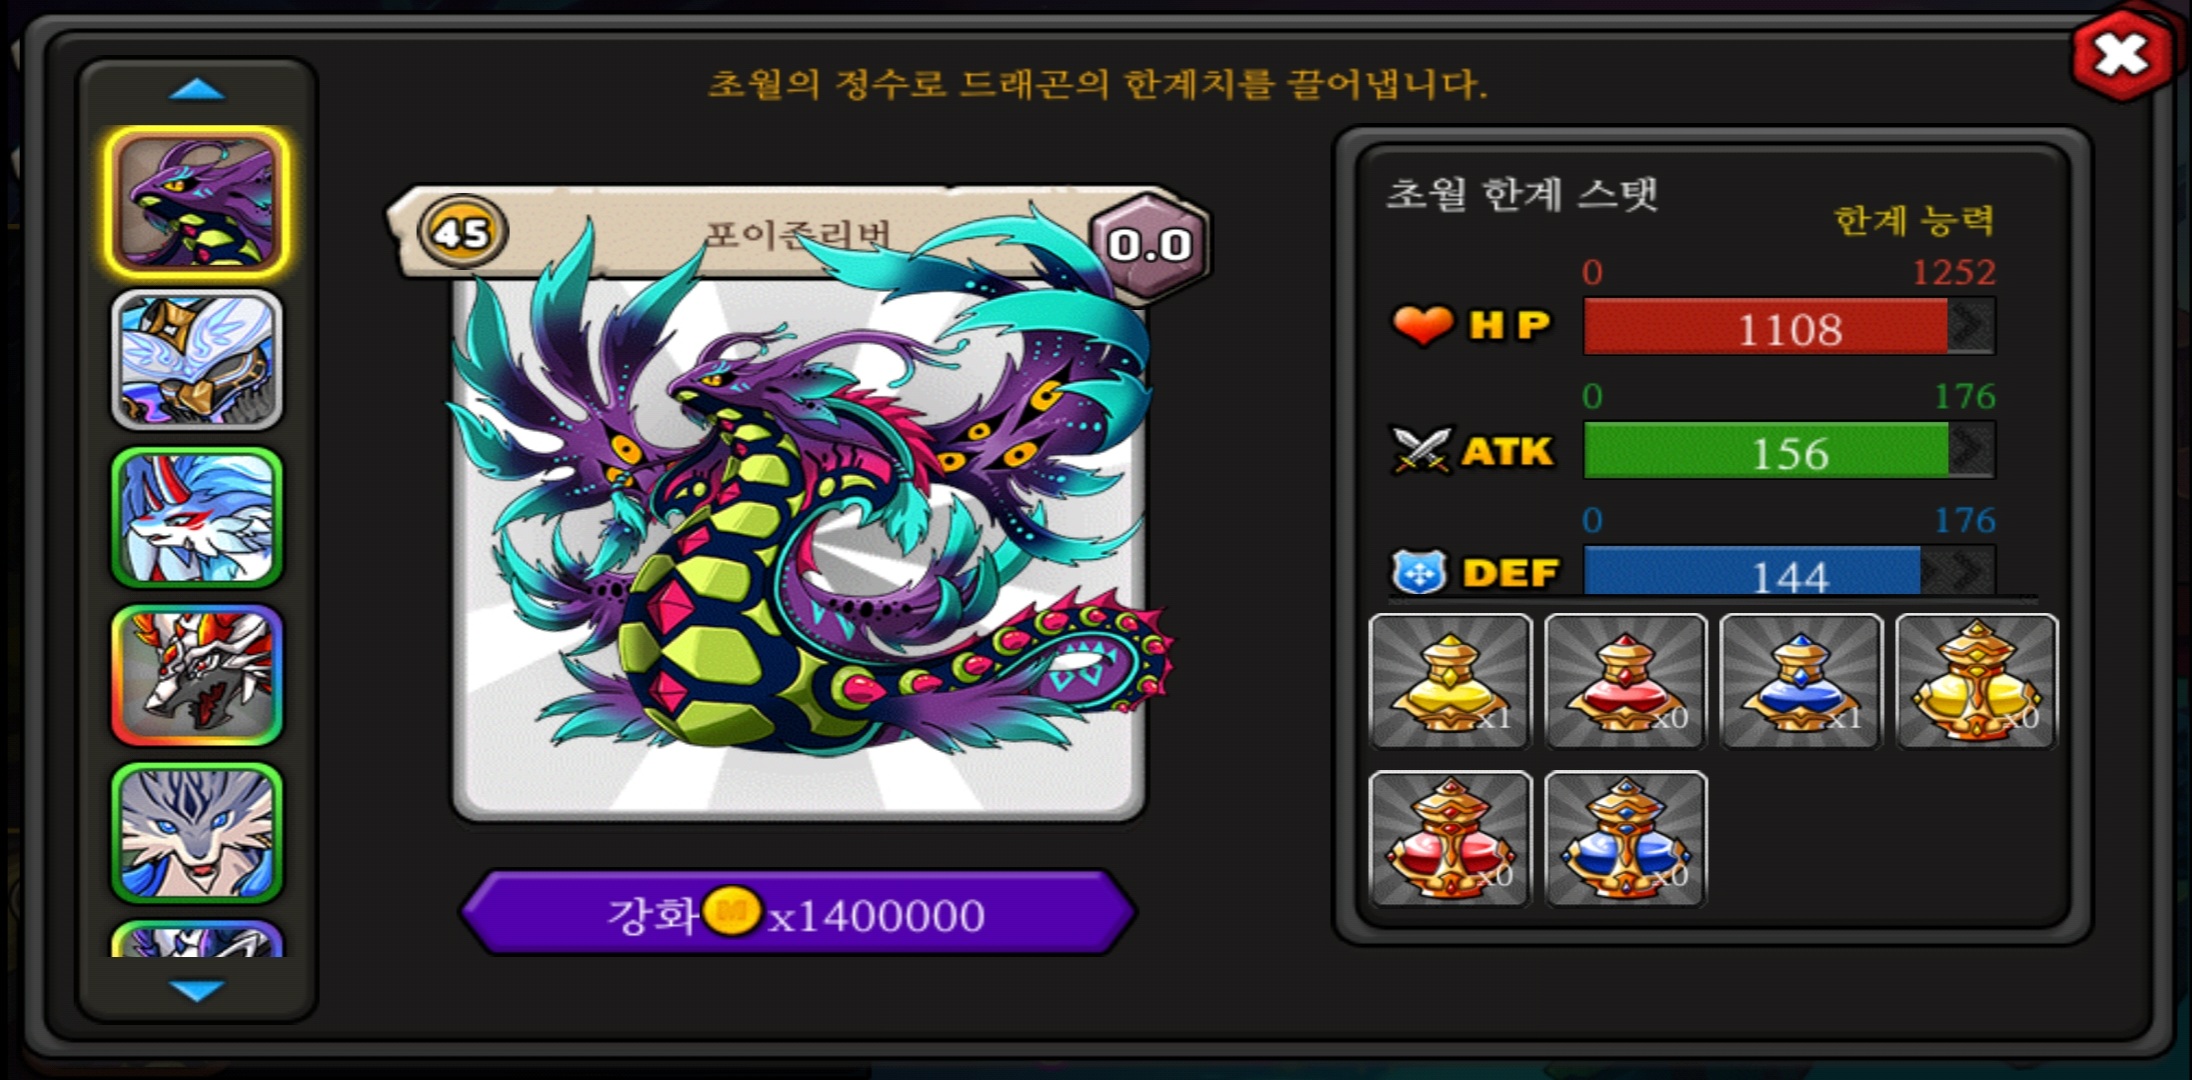The image size is (2192, 1080).
Task: Select the small yellow essence potion
Action: click(1450, 681)
